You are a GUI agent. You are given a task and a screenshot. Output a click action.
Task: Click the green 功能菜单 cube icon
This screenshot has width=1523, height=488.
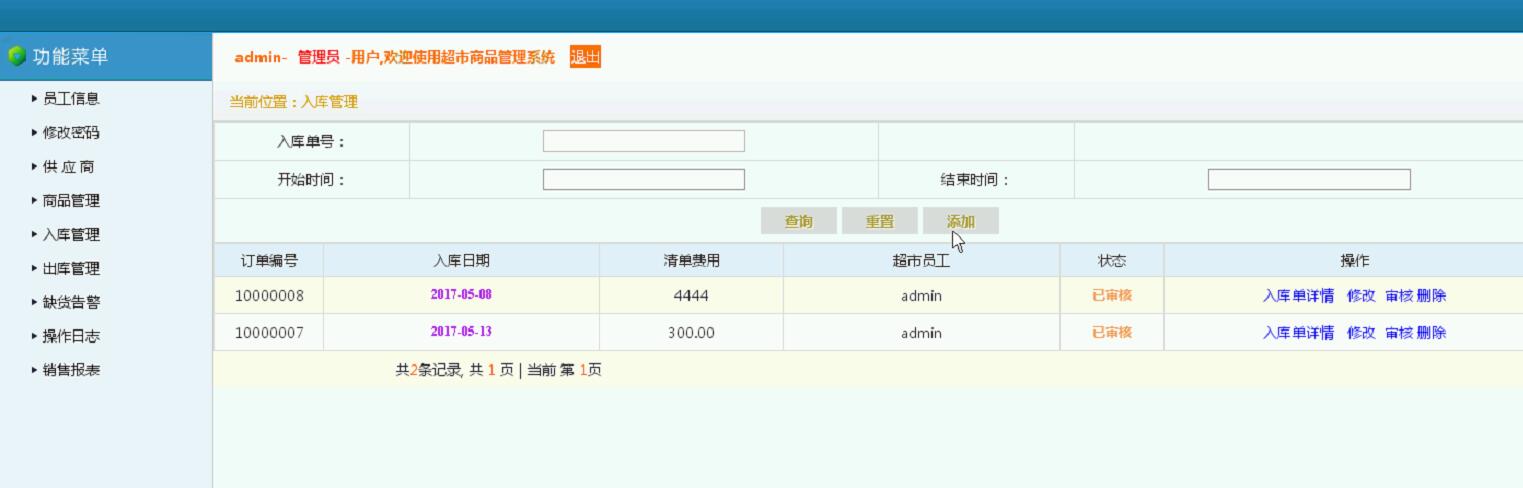click(x=16, y=56)
